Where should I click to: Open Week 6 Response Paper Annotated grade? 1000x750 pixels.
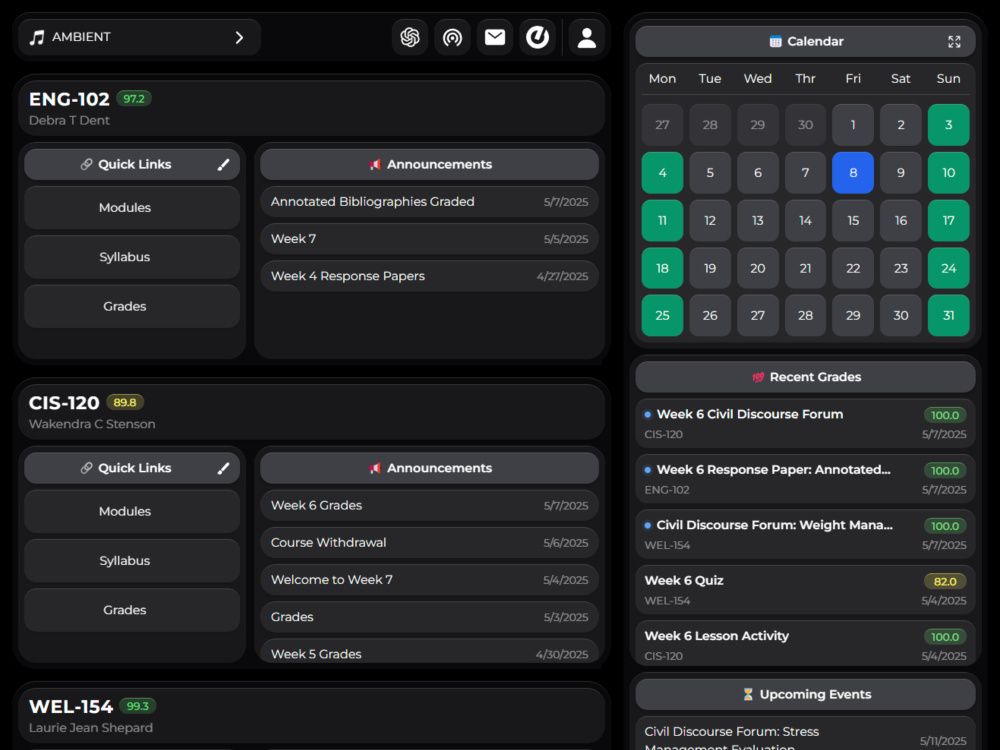[805, 479]
